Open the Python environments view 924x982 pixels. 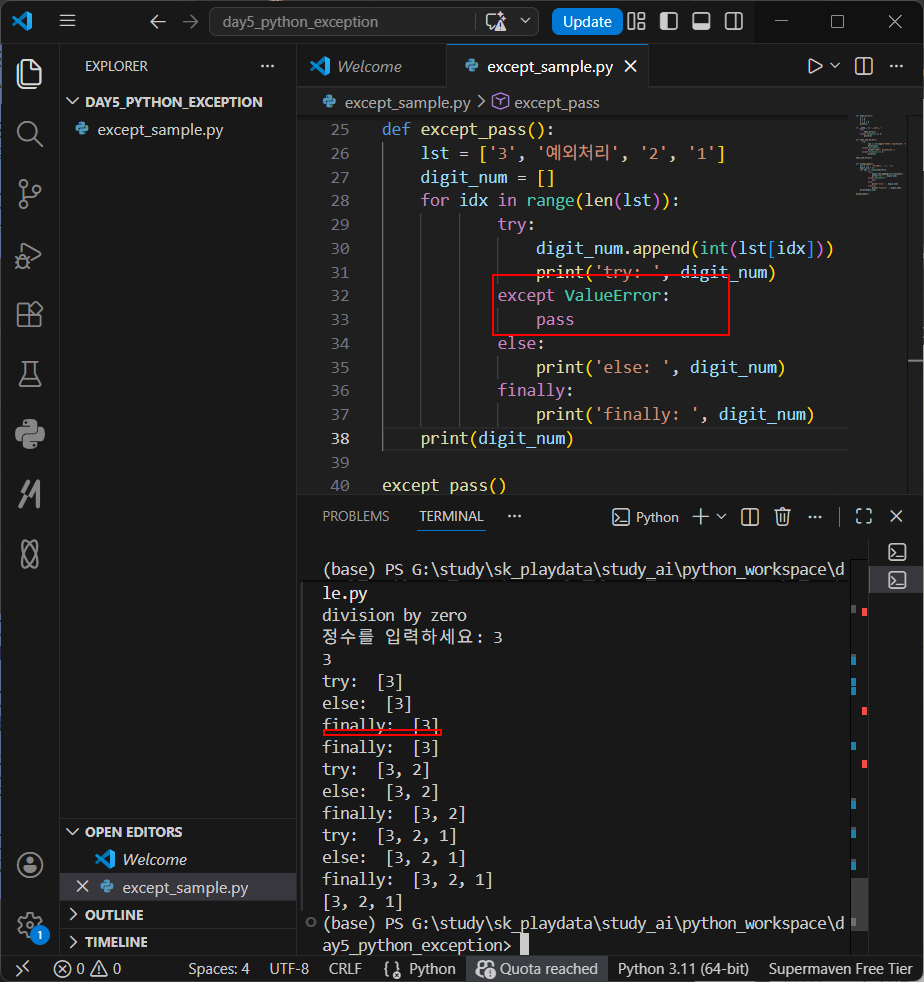[x=29, y=434]
